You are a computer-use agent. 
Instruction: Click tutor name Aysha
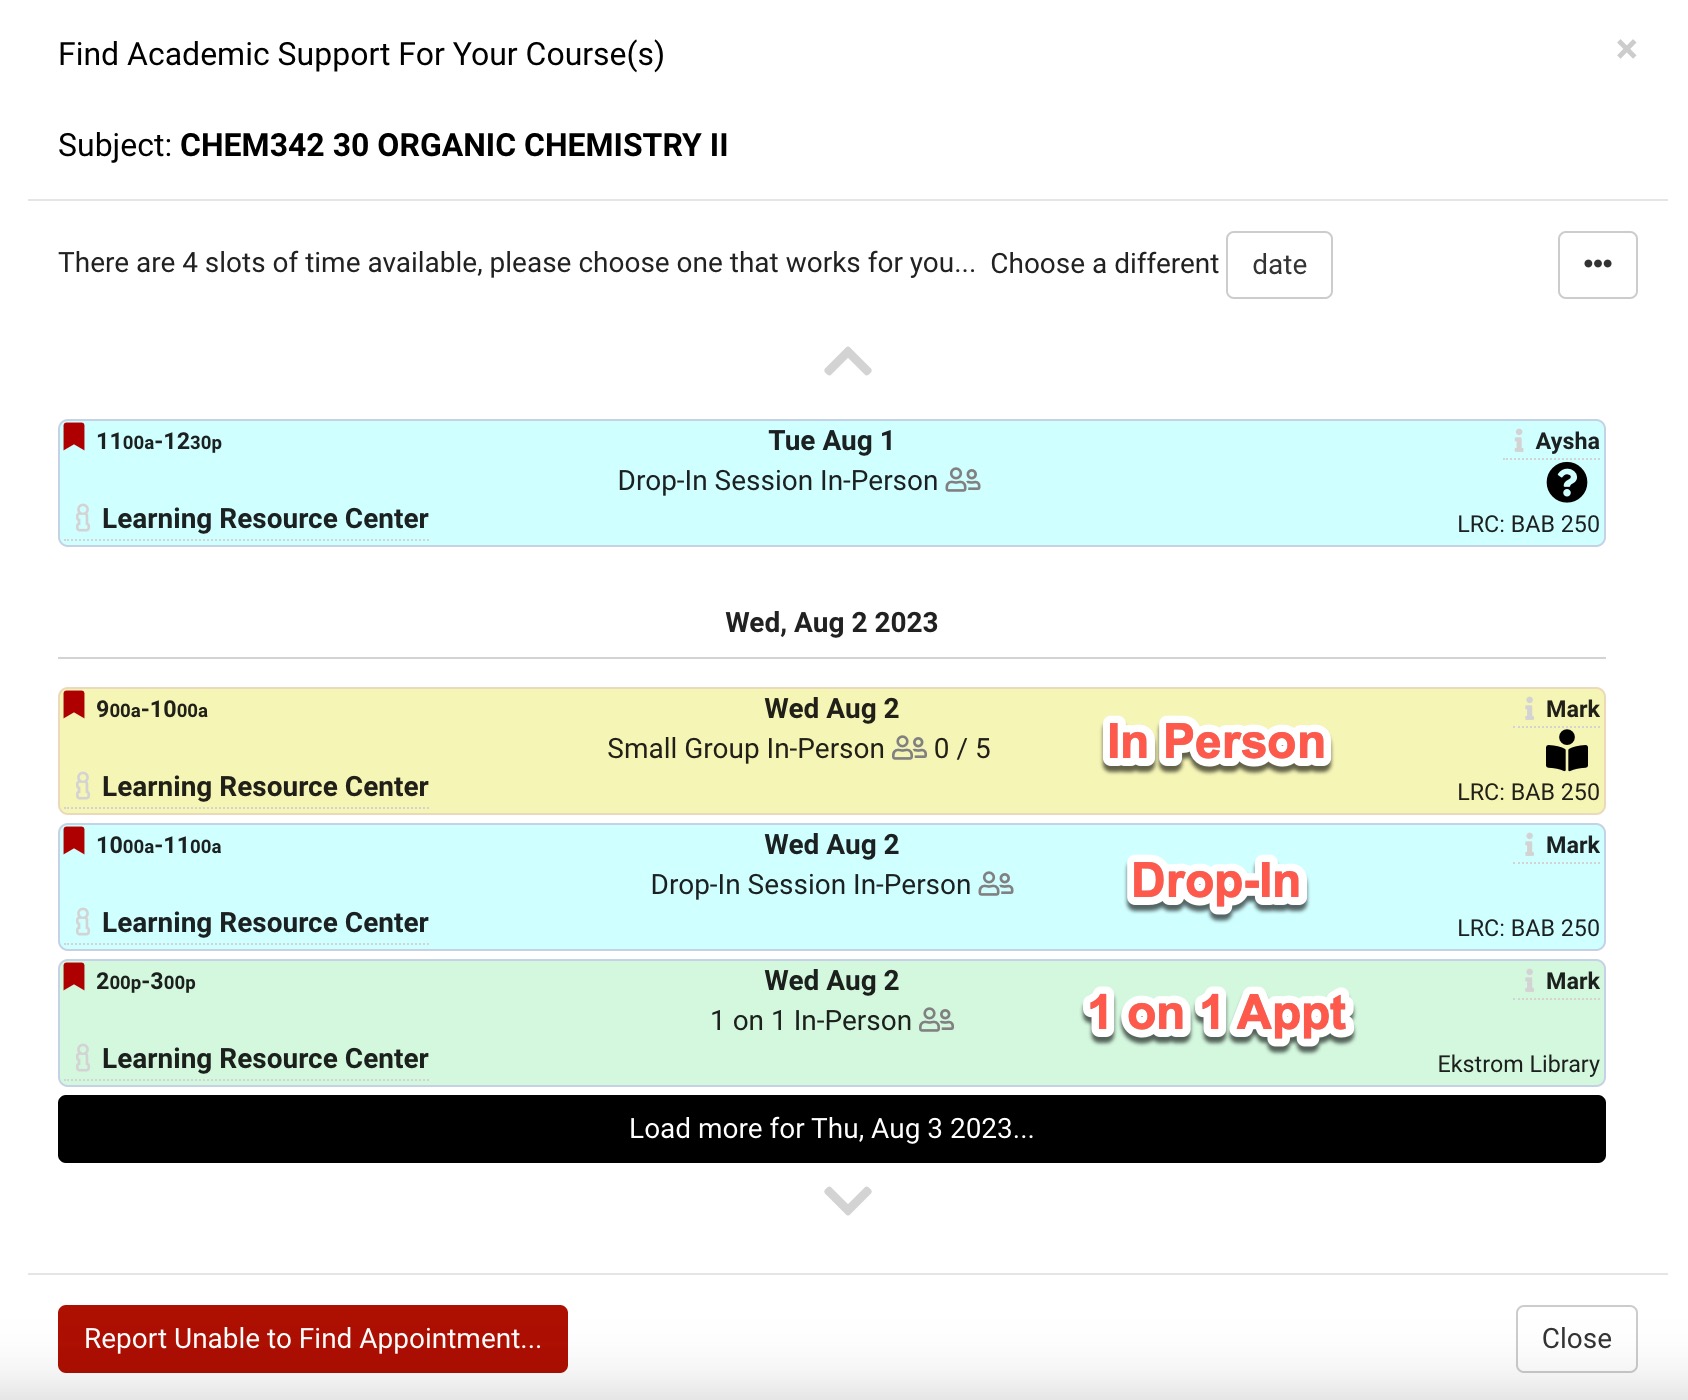(1567, 441)
